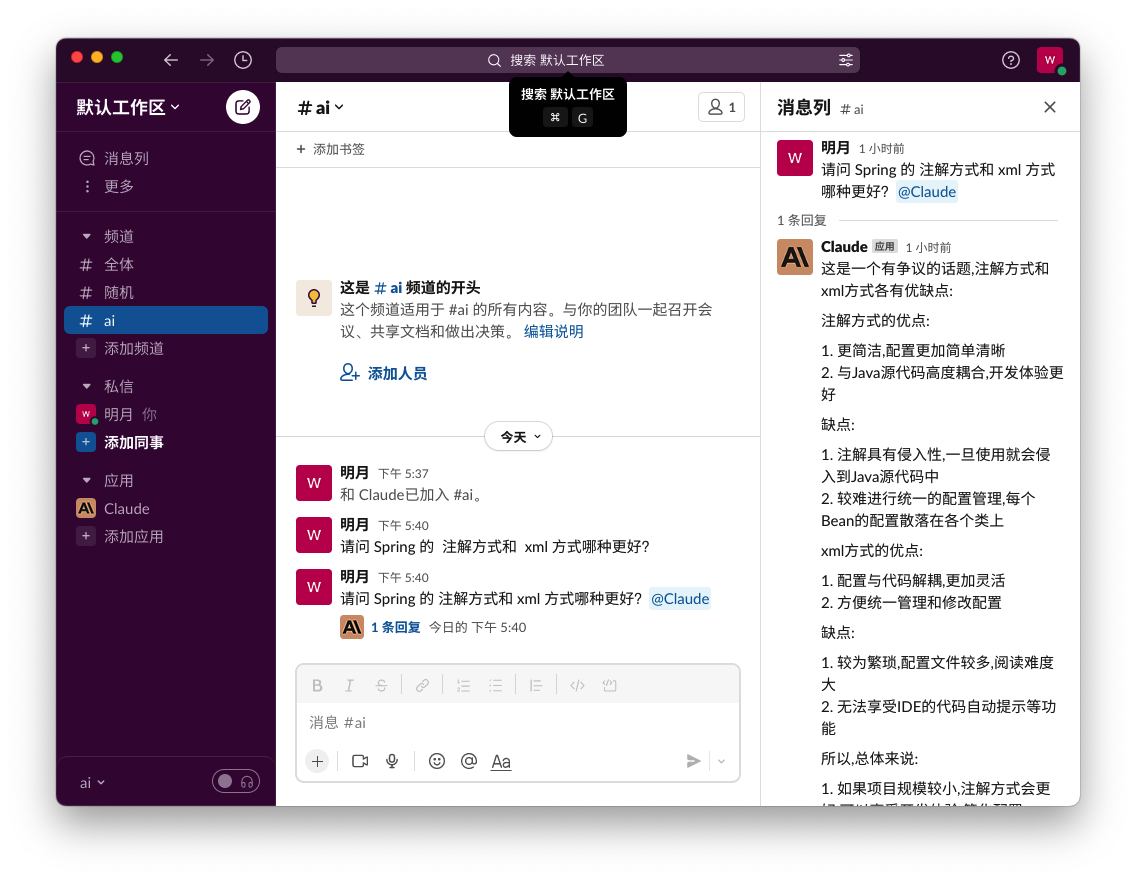Close the 消息列 thread panel
This screenshot has width=1136, height=880.
point(1050,107)
